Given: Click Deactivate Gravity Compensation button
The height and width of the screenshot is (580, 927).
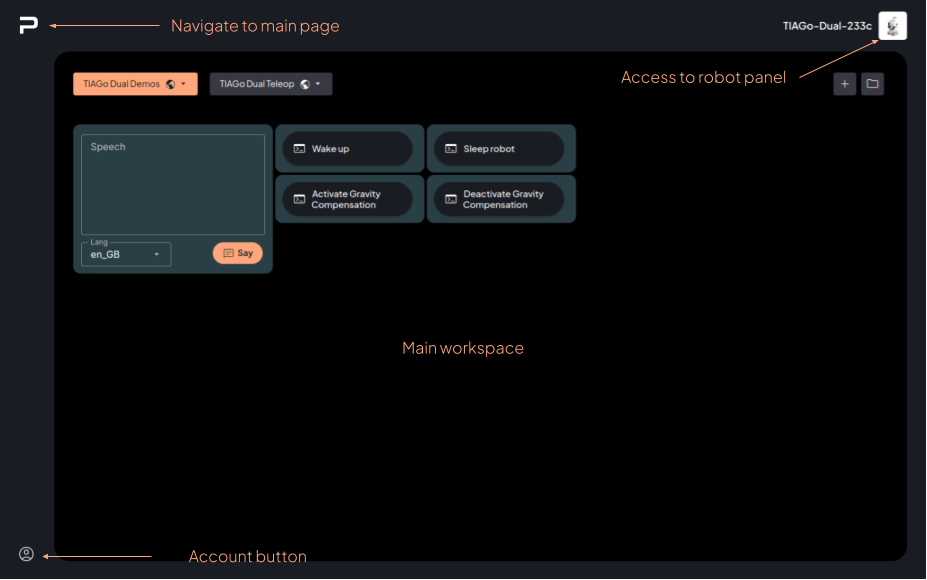Looking at the screenshot, I should [499, 199].
